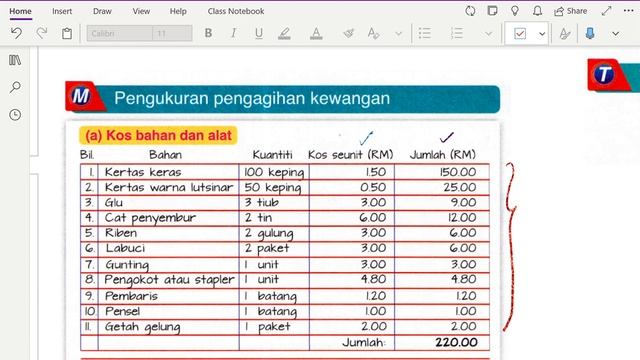640x360 pixels.
Task: Apply the text highlight color
Action: coord(284,33)
